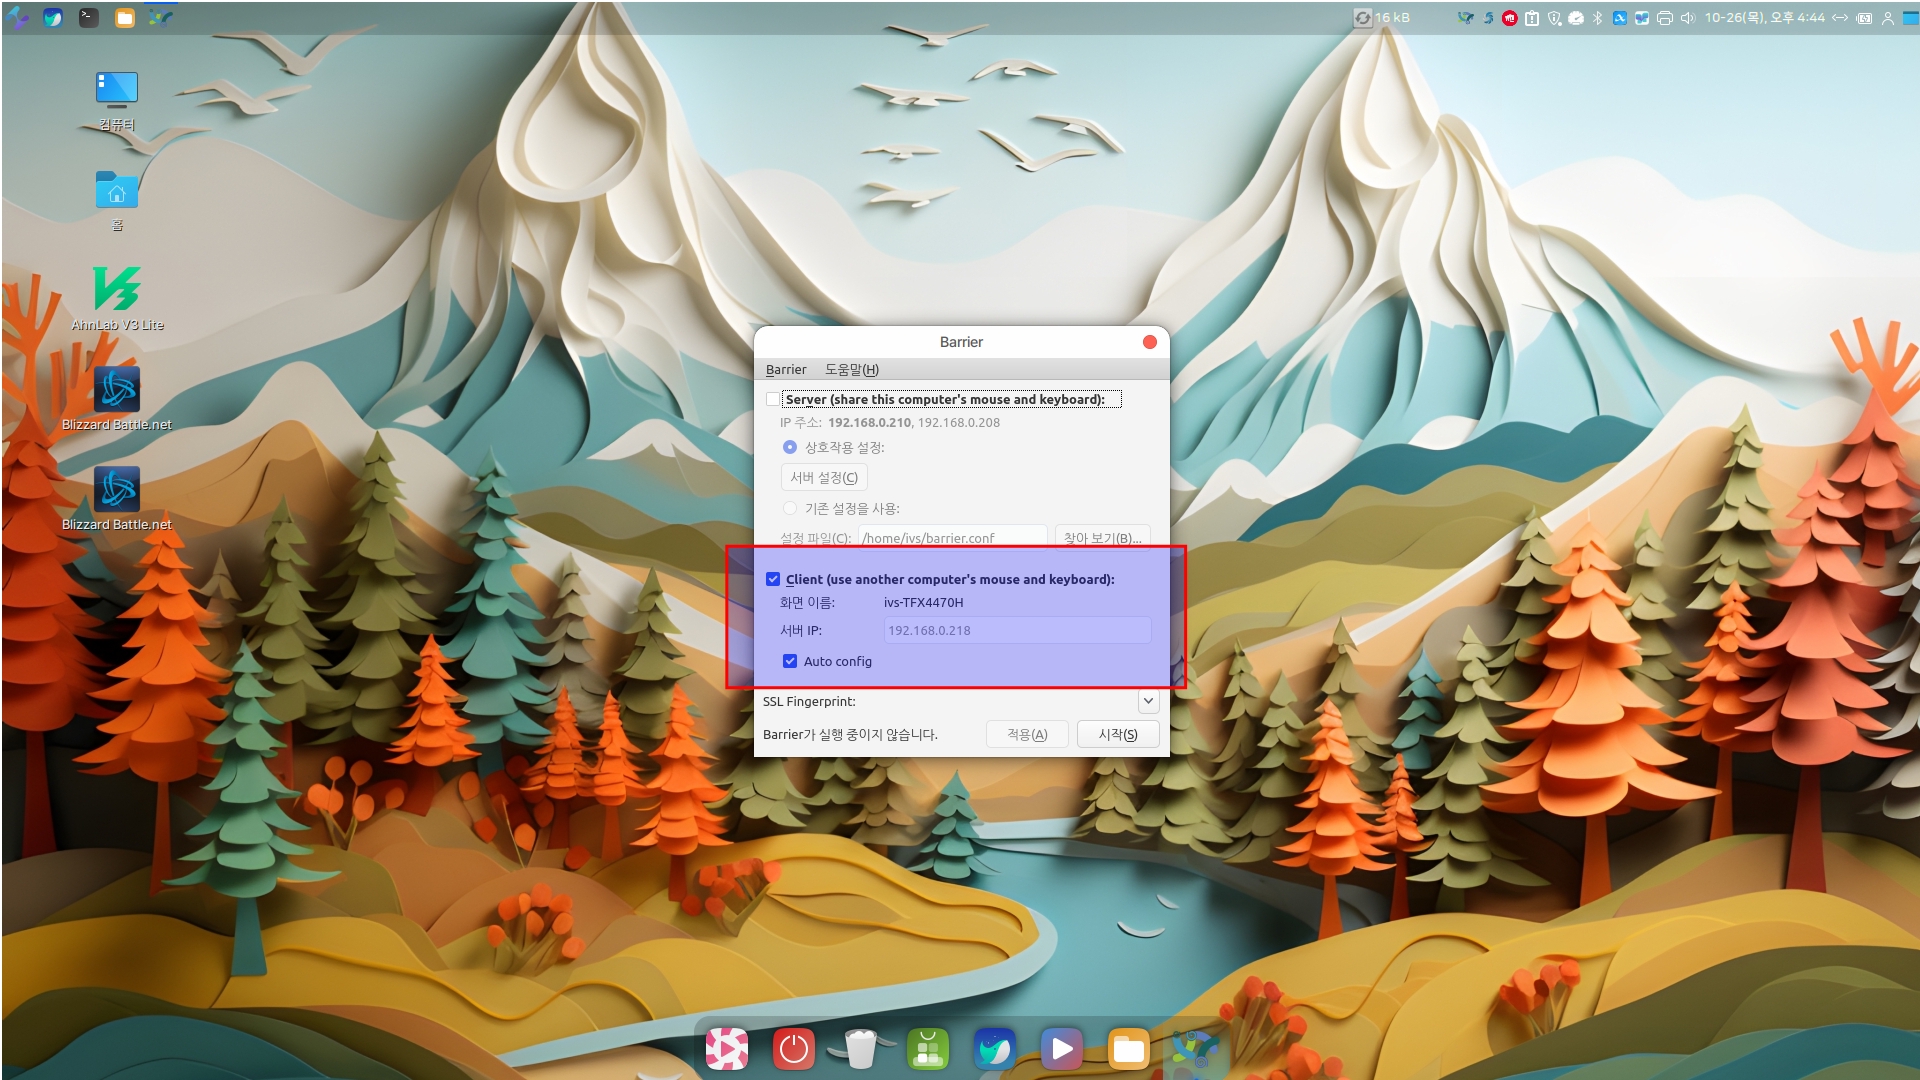
Task: Click the 서버 IP input field
Action: click(x=1016, y=630)
